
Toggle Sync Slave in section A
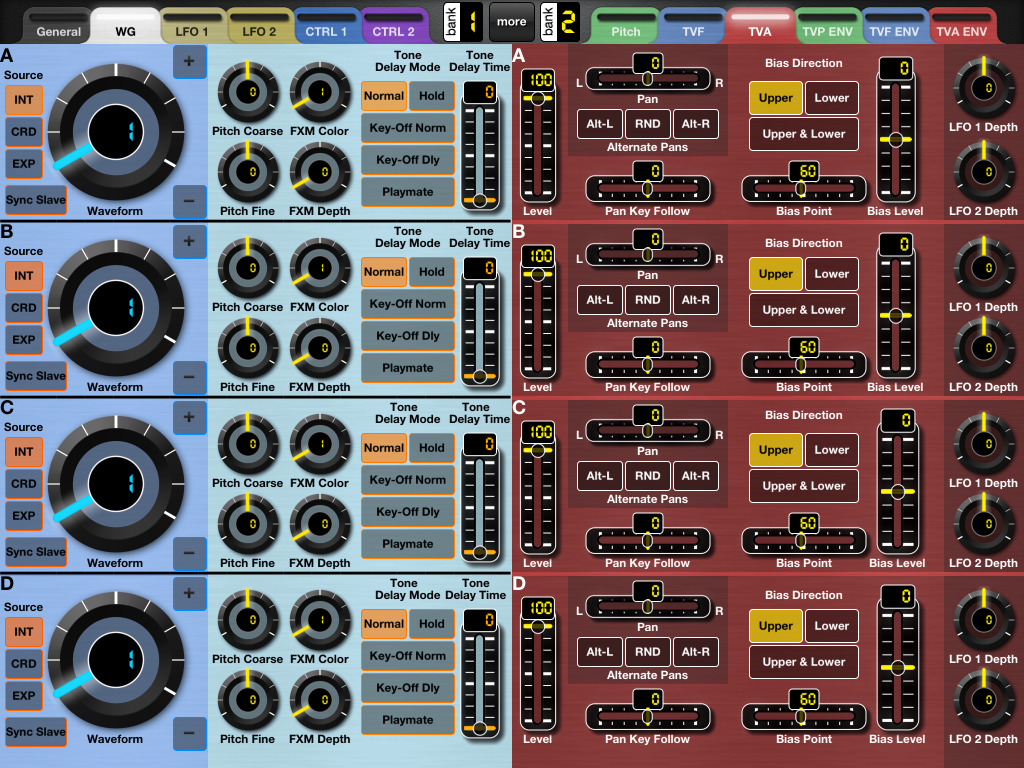click(x=36, y=200)
